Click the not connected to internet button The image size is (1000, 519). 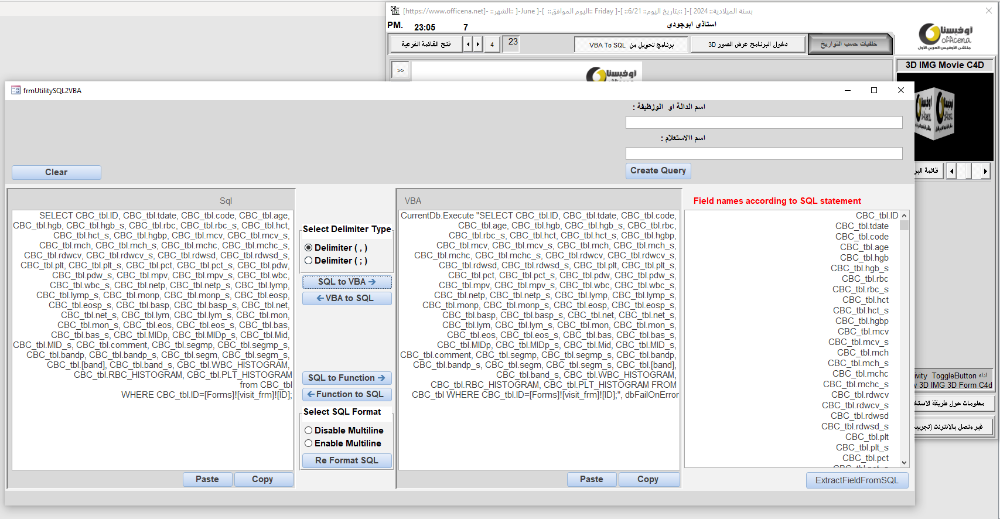point(953,427)
